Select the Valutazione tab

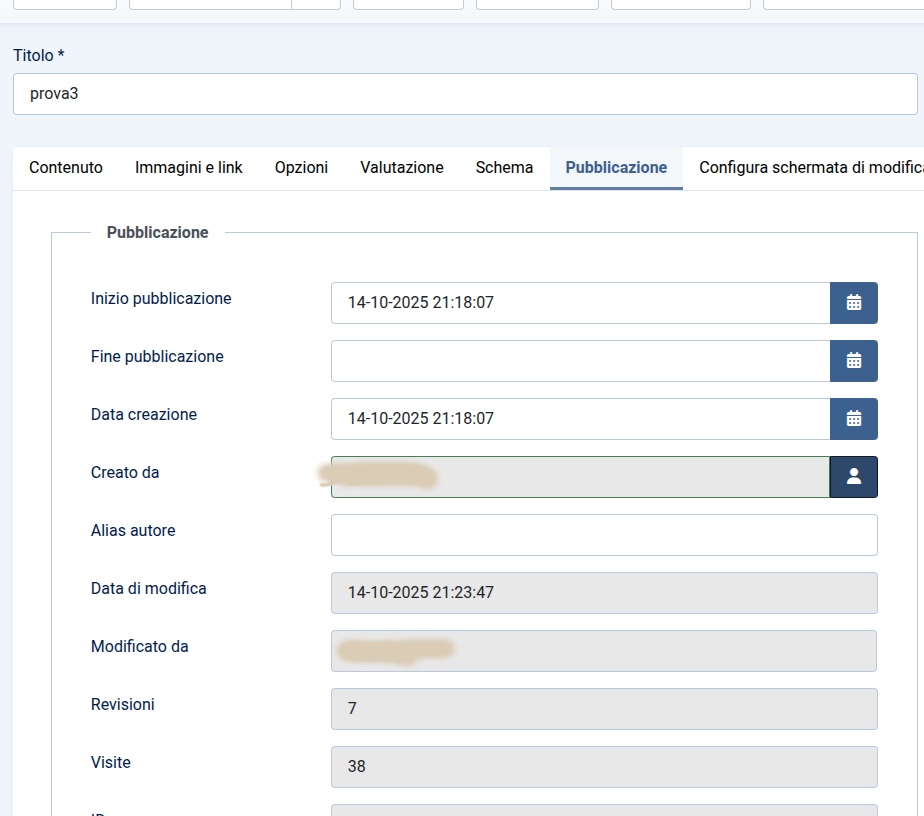[402, 168]
